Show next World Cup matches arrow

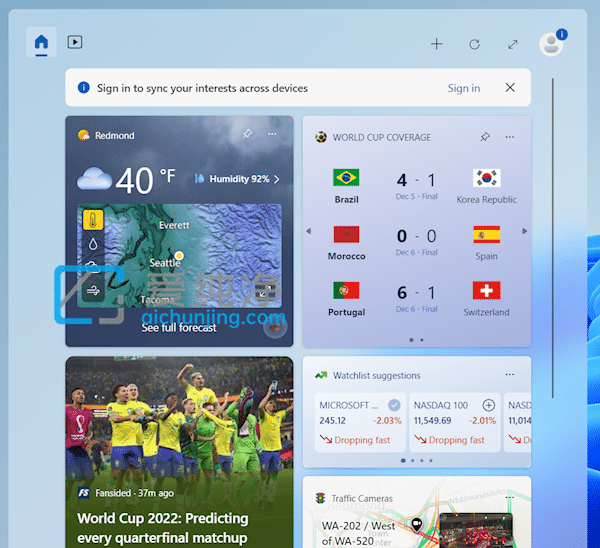point(524,231)
